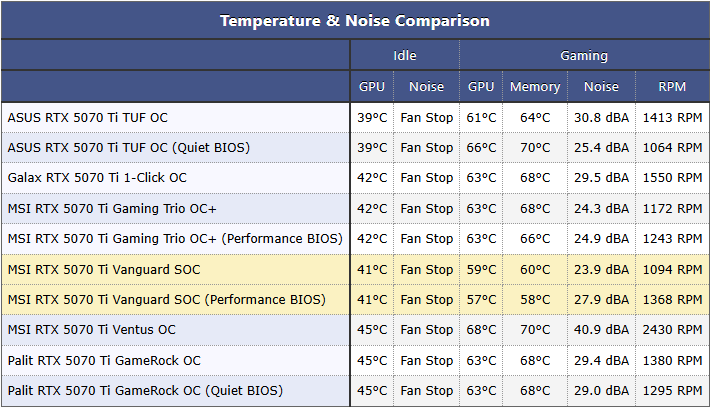
Task: Select the Gaming column group header
Action: [584, 55]
